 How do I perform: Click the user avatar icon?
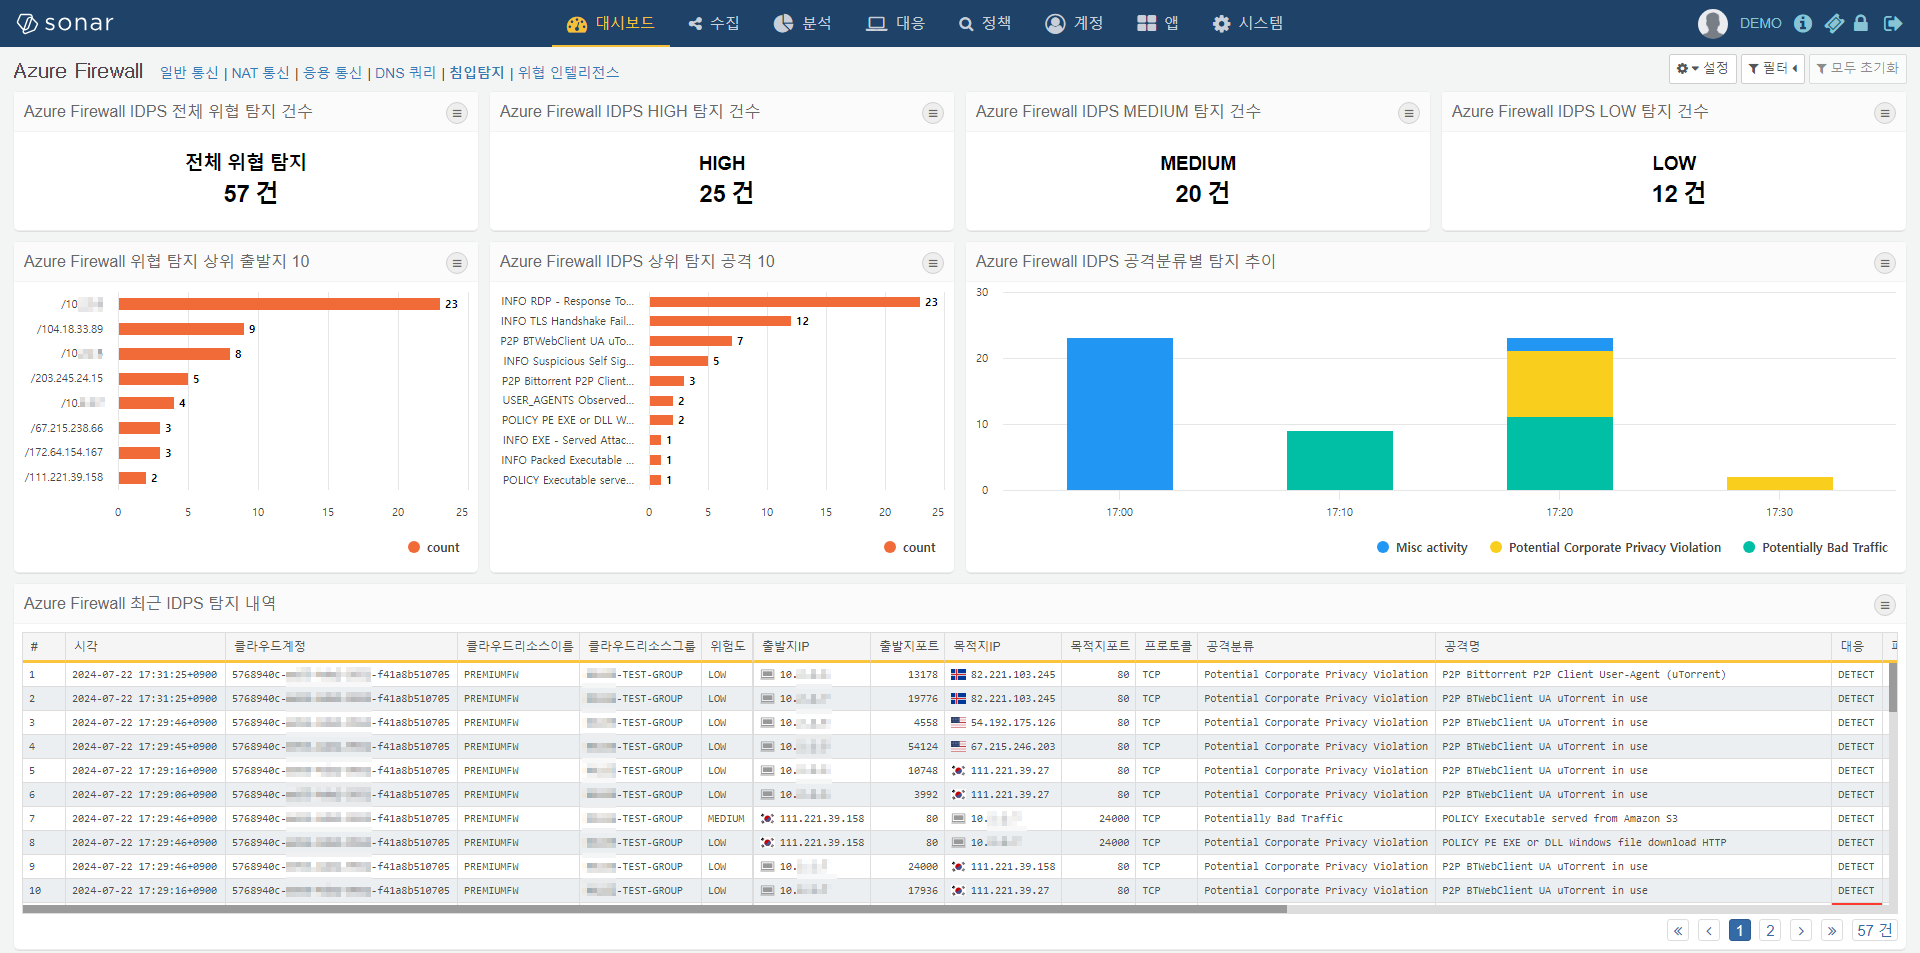click(1712, 23)
